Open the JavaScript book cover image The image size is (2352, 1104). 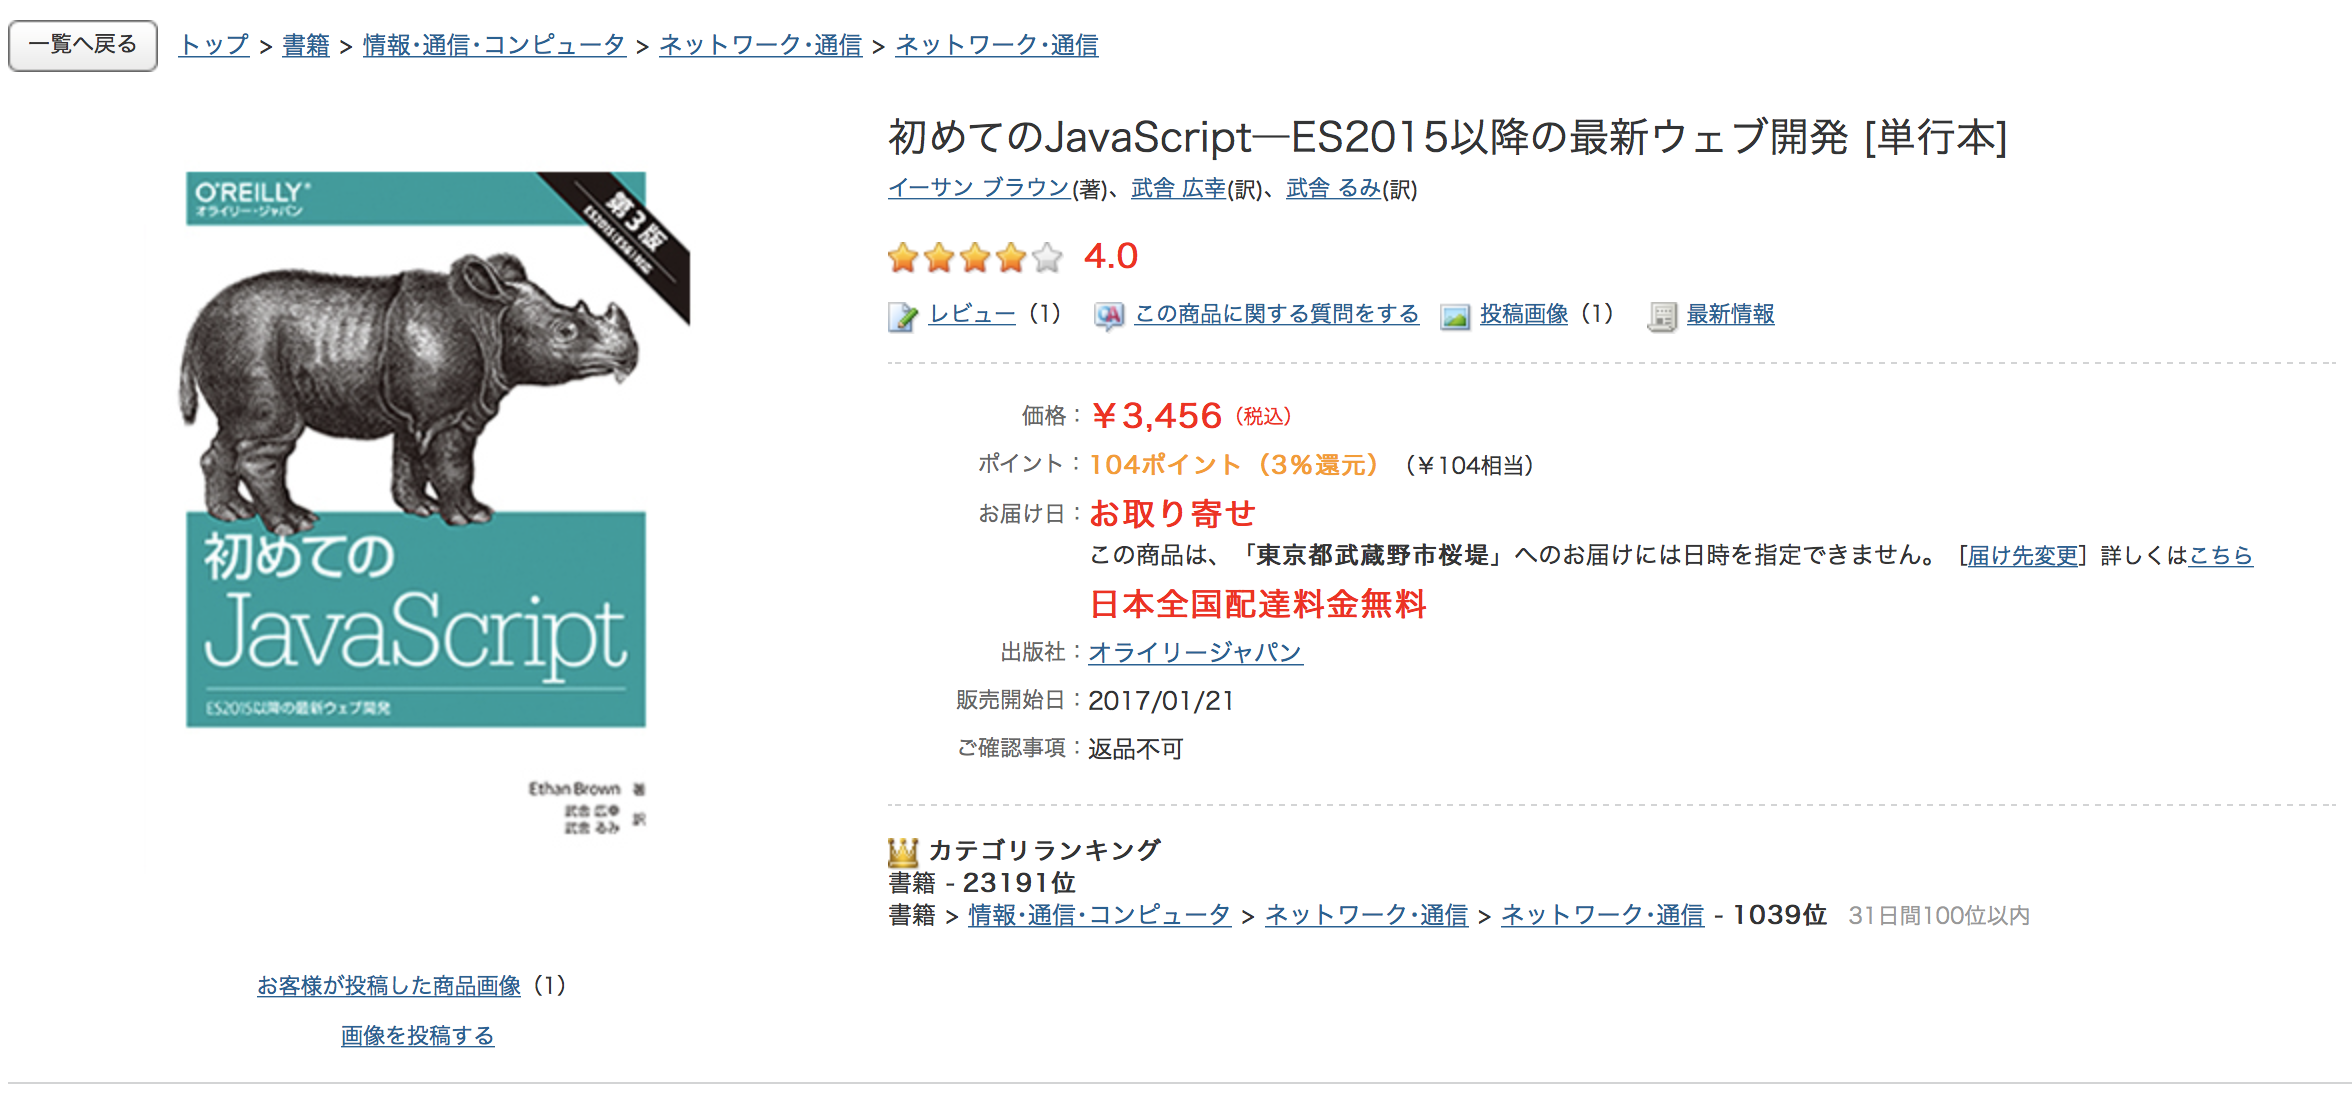point(417,450)
